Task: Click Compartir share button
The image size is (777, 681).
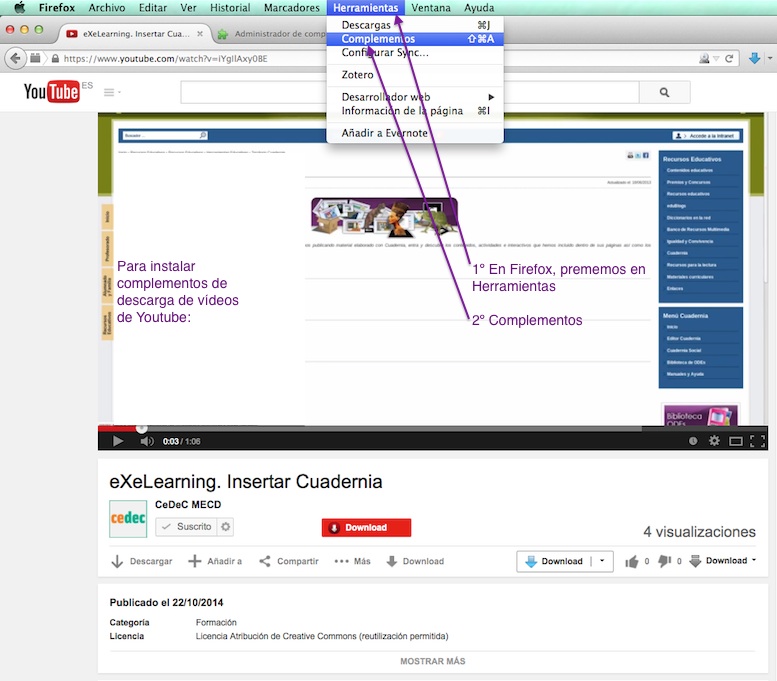Action: tap(289, 561)
